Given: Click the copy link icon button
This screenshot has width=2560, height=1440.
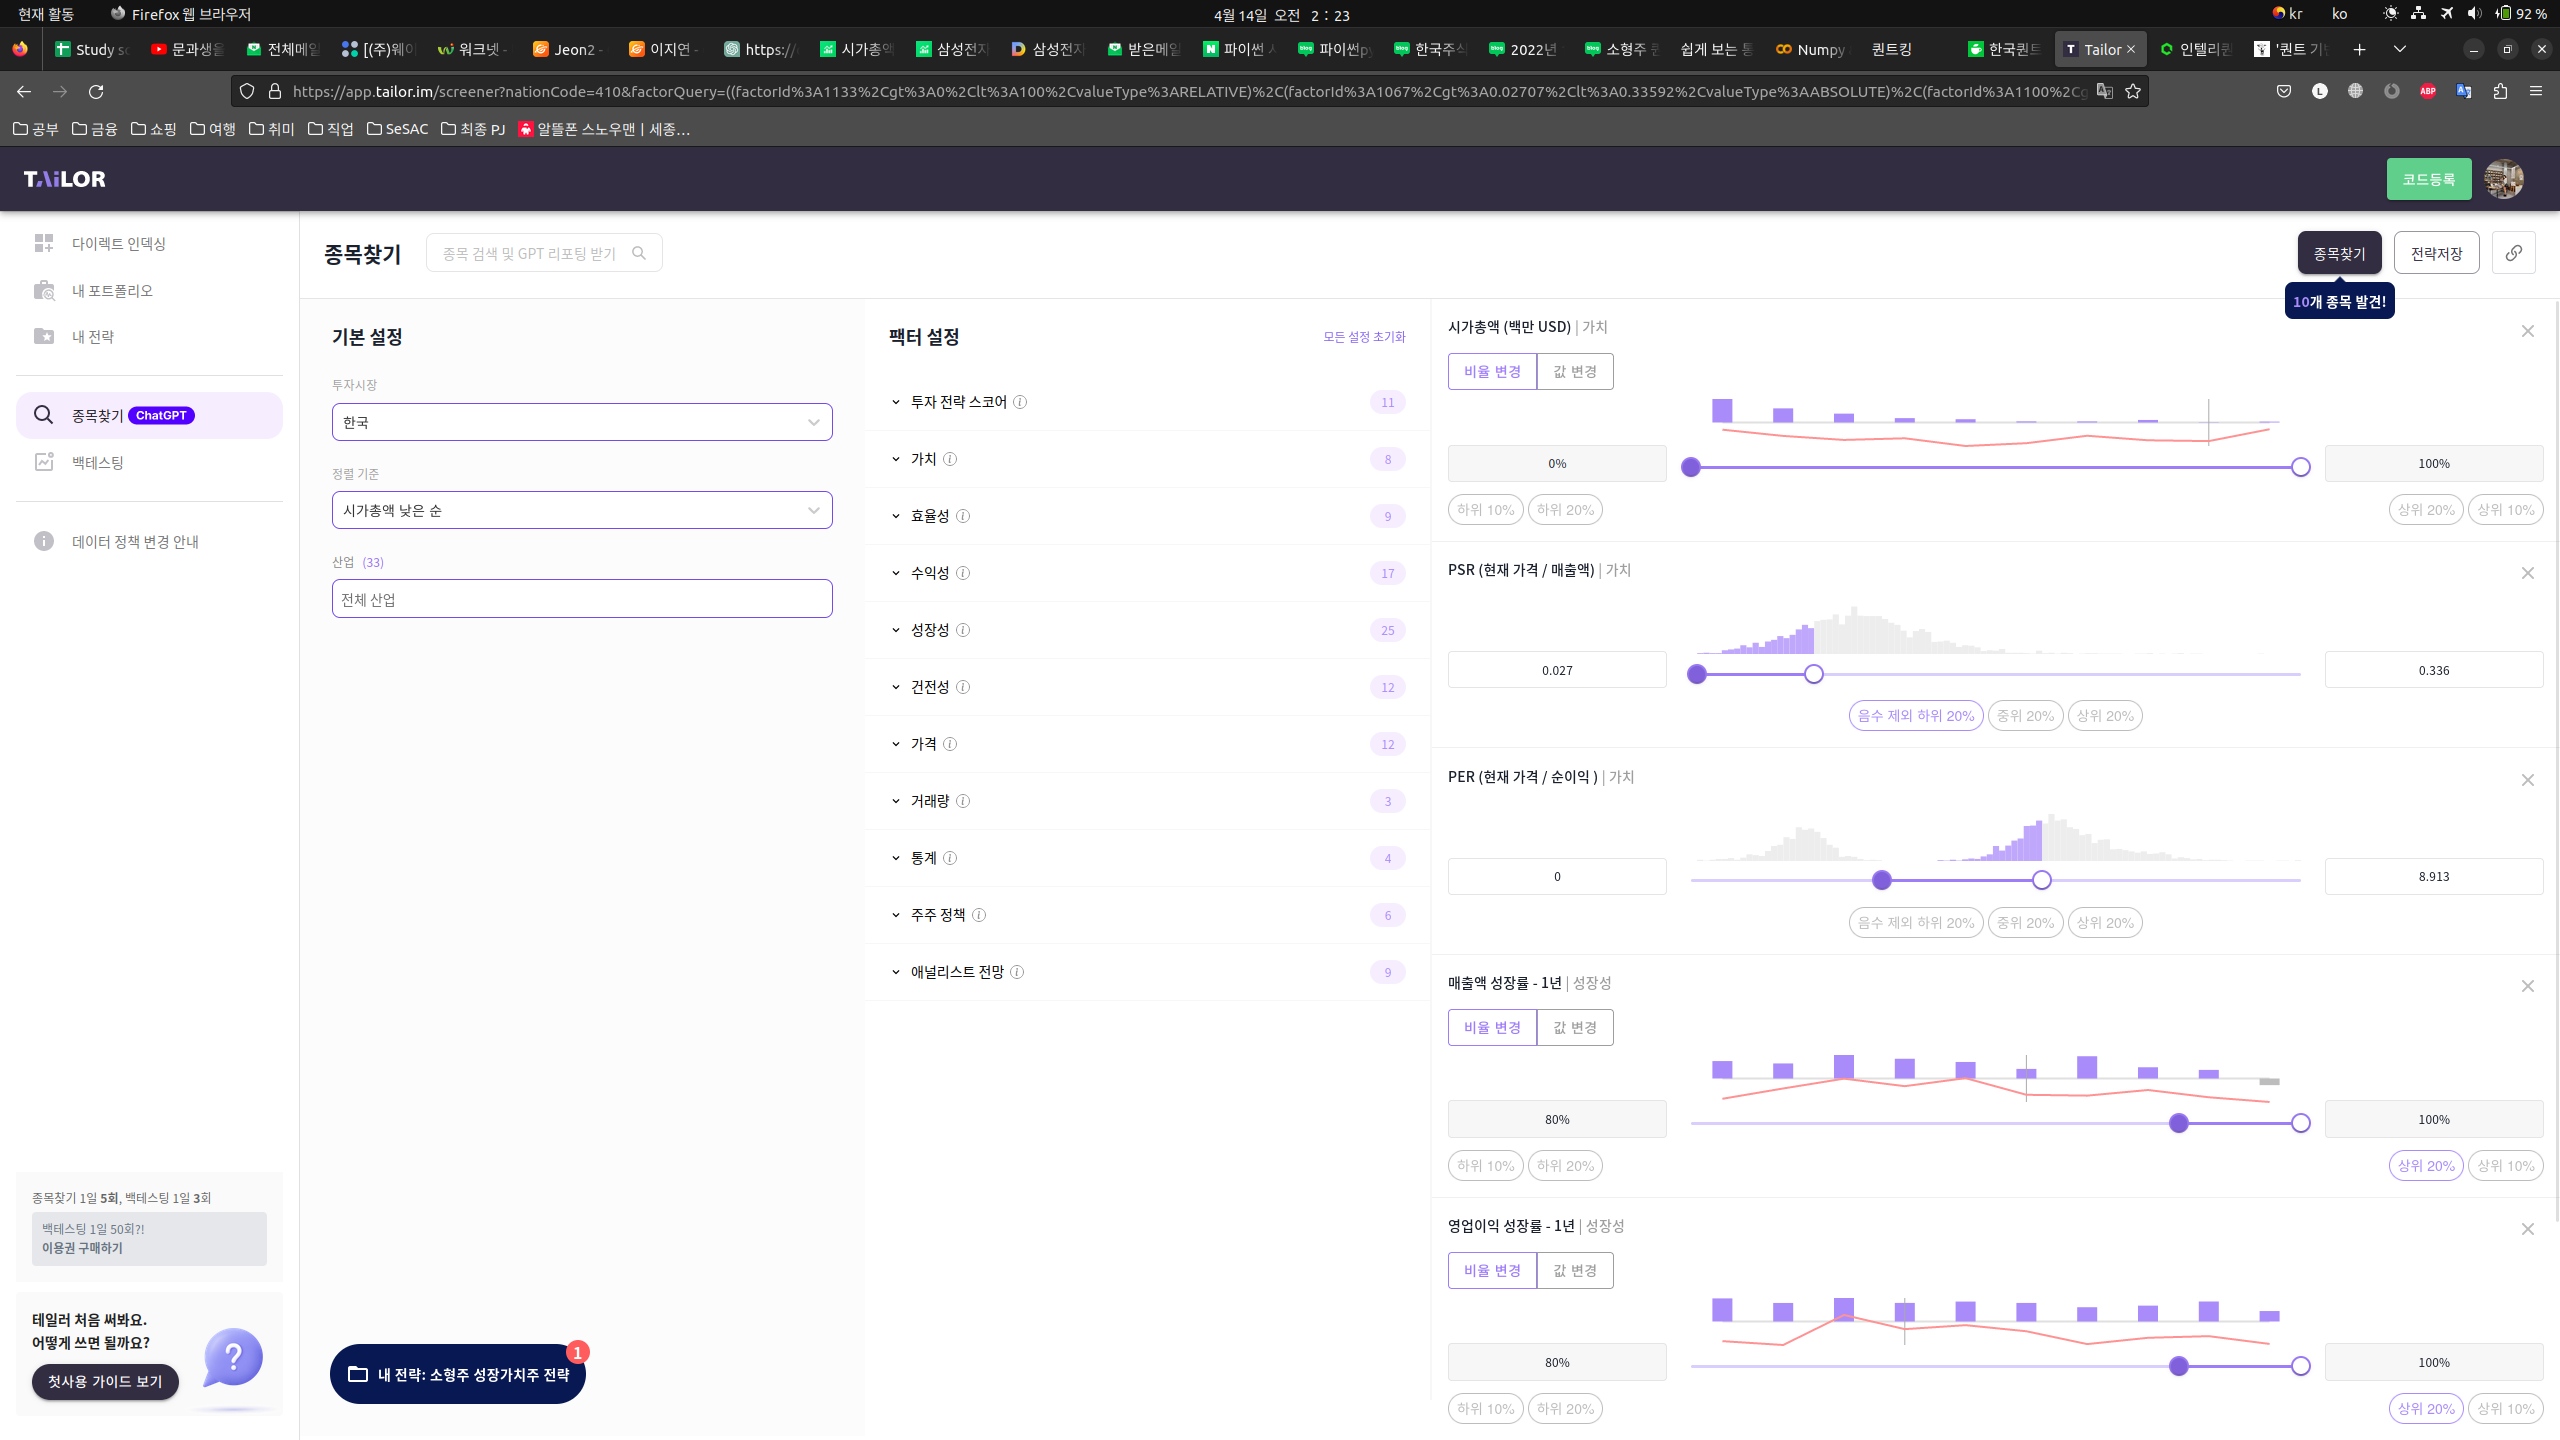Looking at the screenshot, I should (2513, 253).
